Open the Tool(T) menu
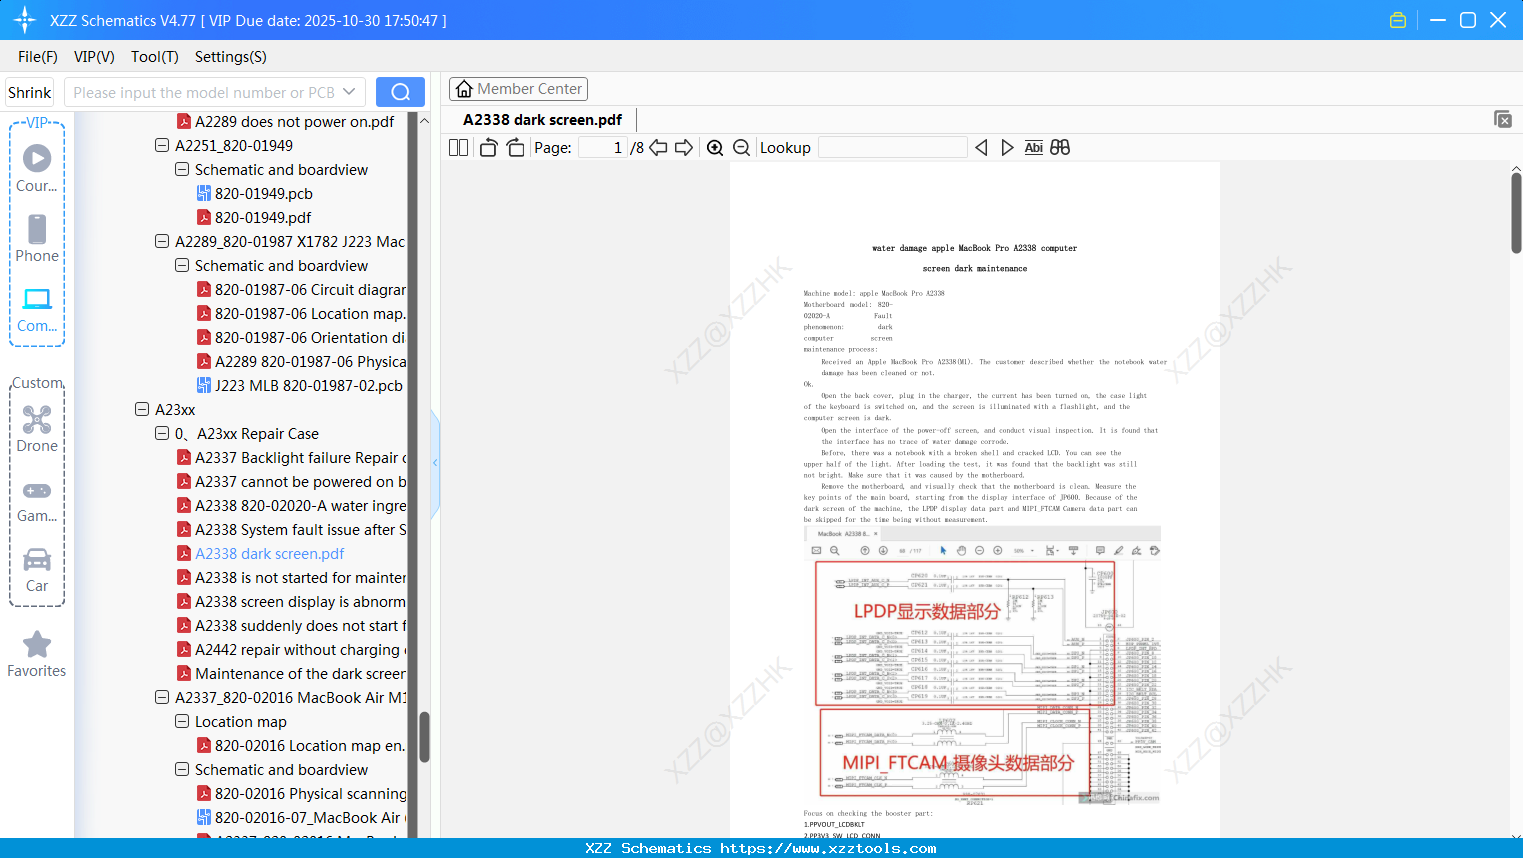 155,57
